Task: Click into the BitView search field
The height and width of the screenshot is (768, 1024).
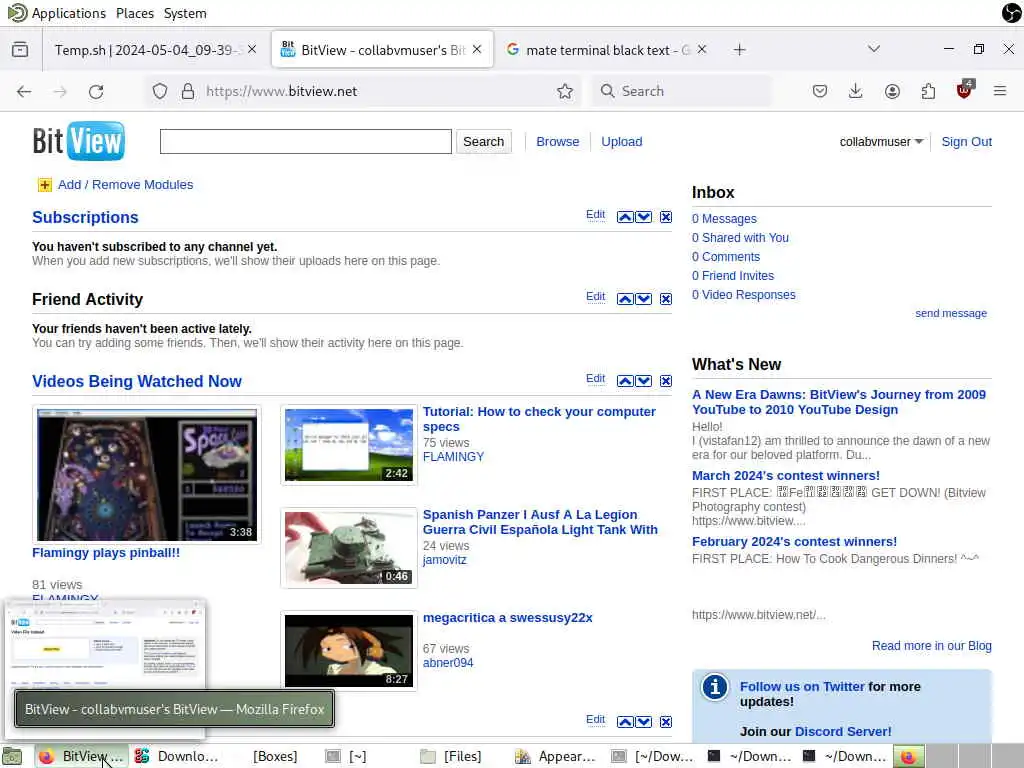Action: [306, 142]
